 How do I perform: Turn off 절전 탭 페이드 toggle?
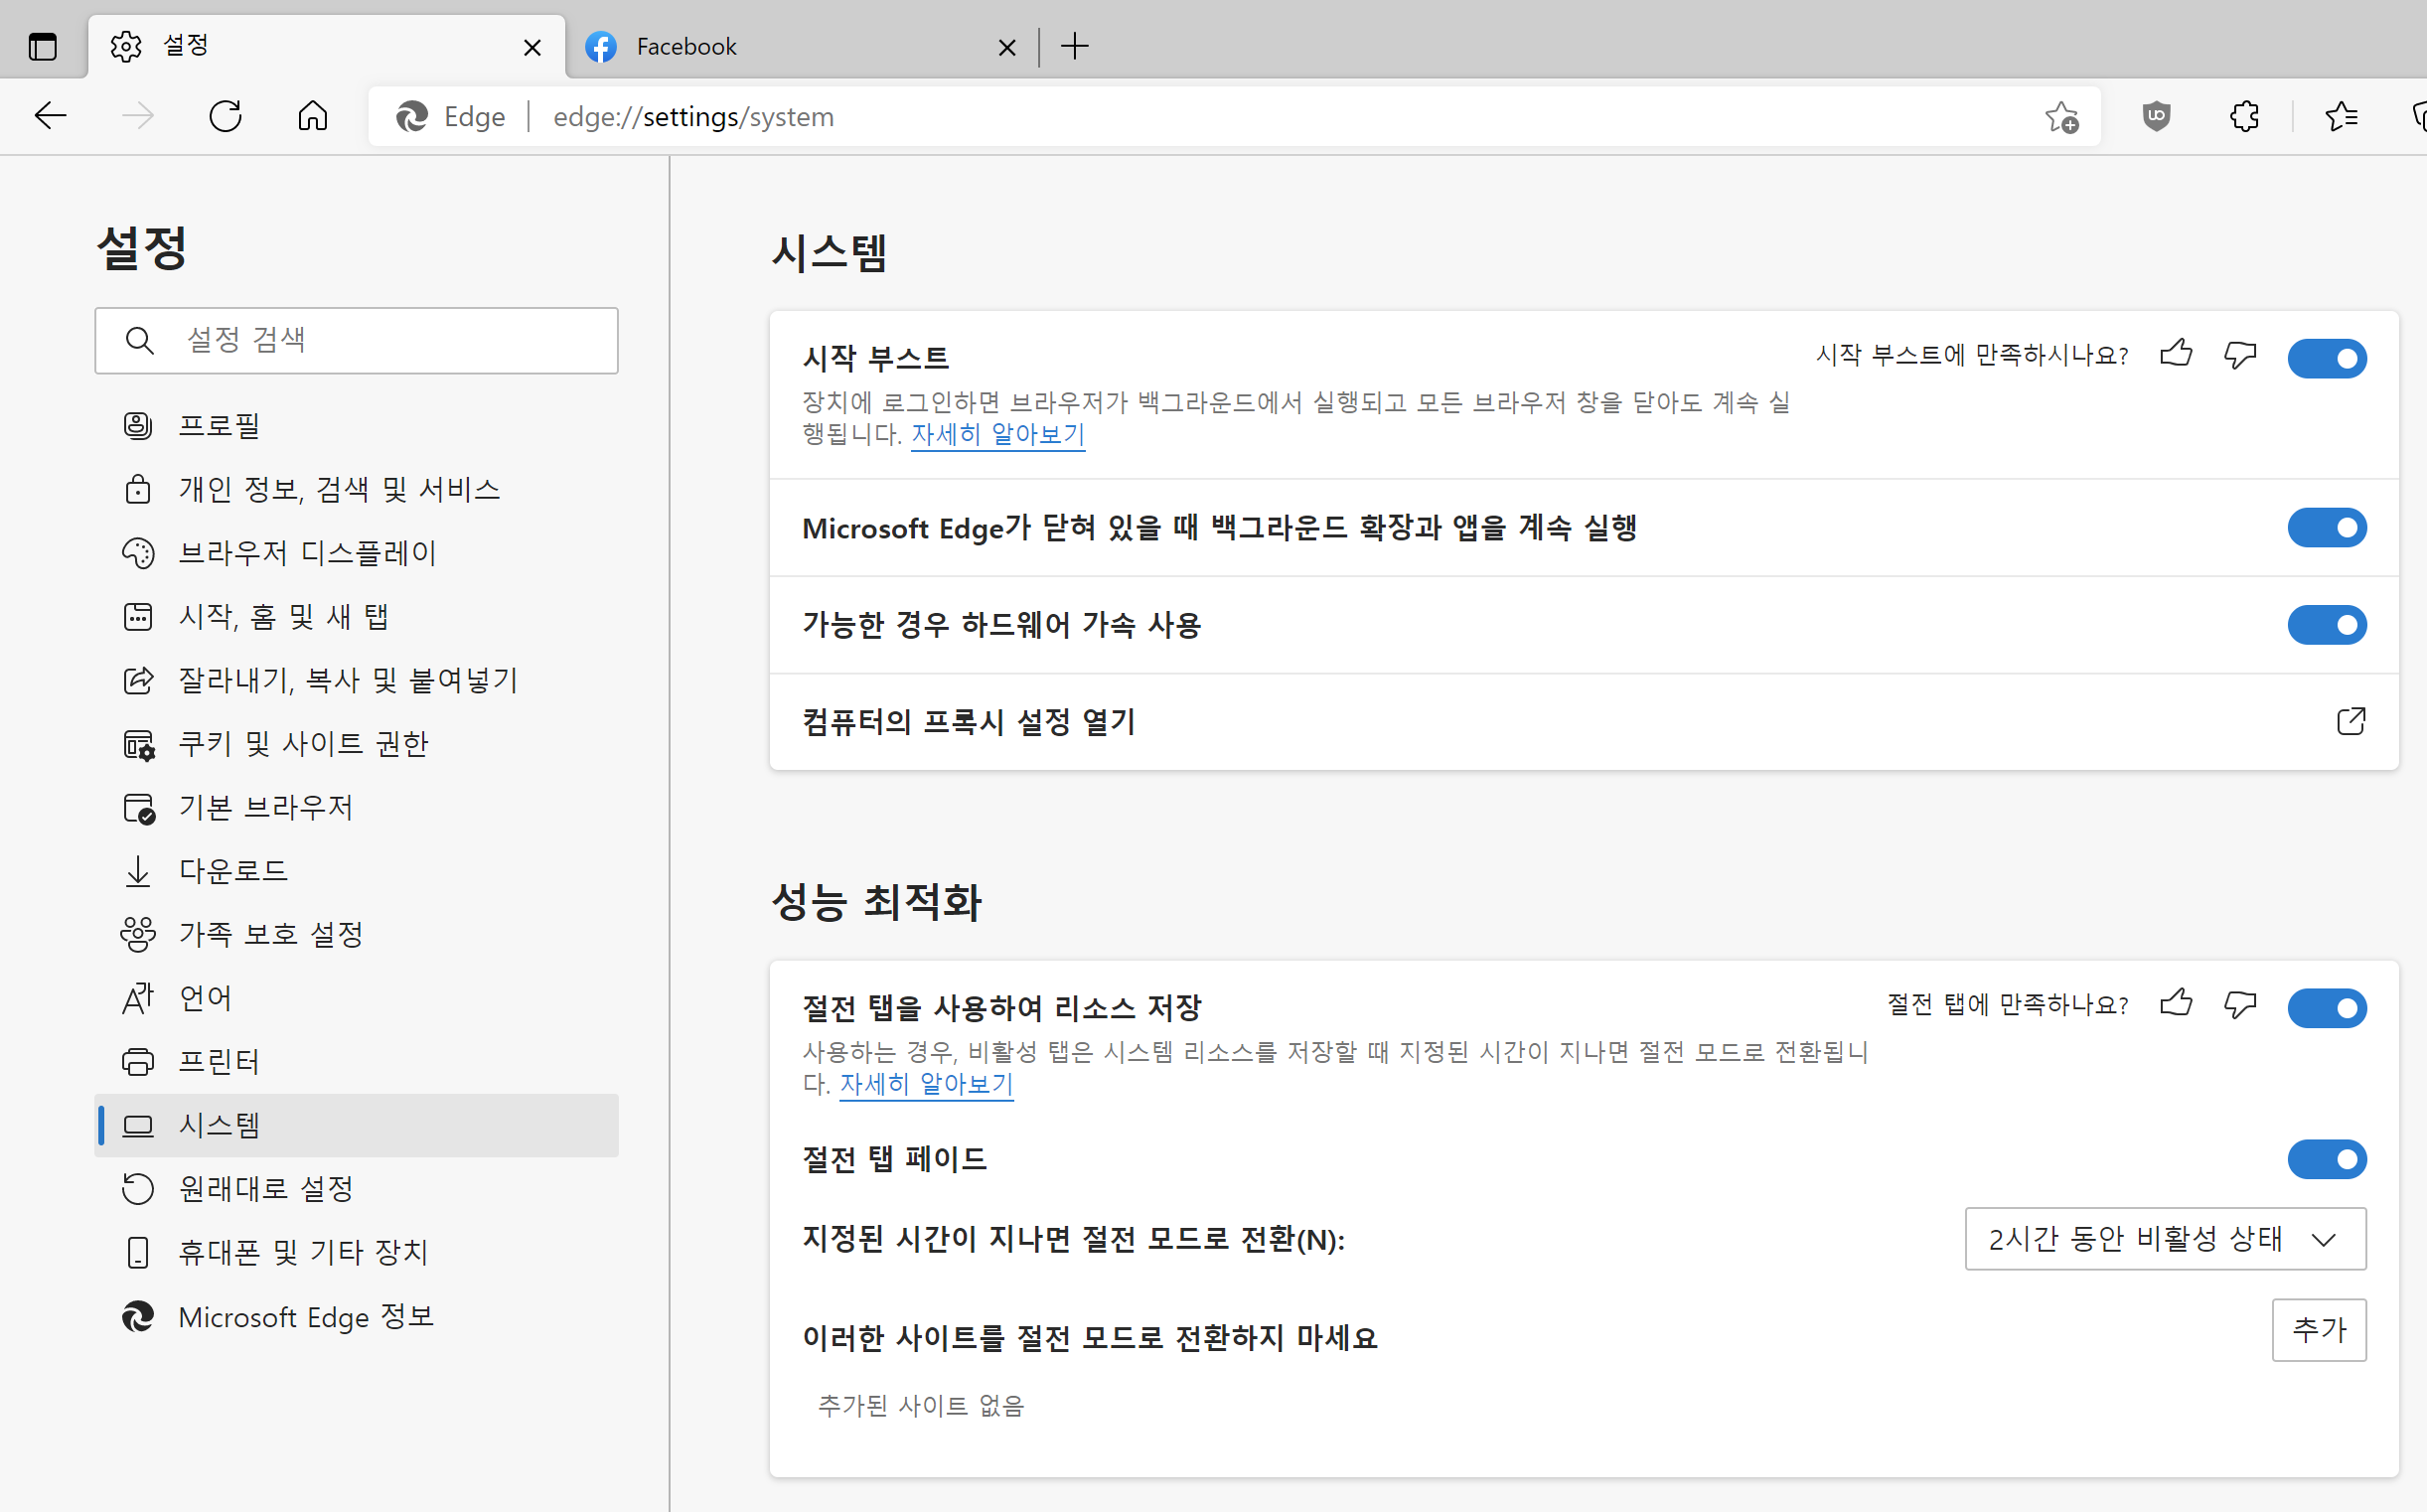[2326, 1159]
